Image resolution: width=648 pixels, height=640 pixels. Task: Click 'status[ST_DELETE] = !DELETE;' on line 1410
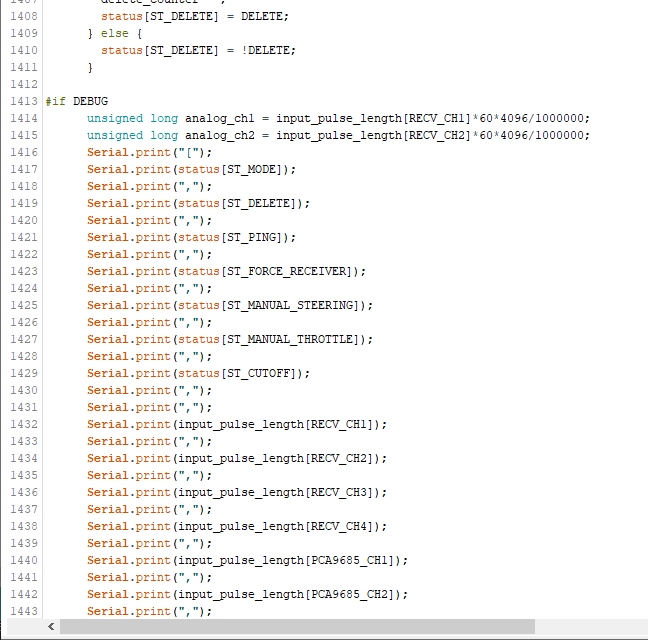pos(198,50)
